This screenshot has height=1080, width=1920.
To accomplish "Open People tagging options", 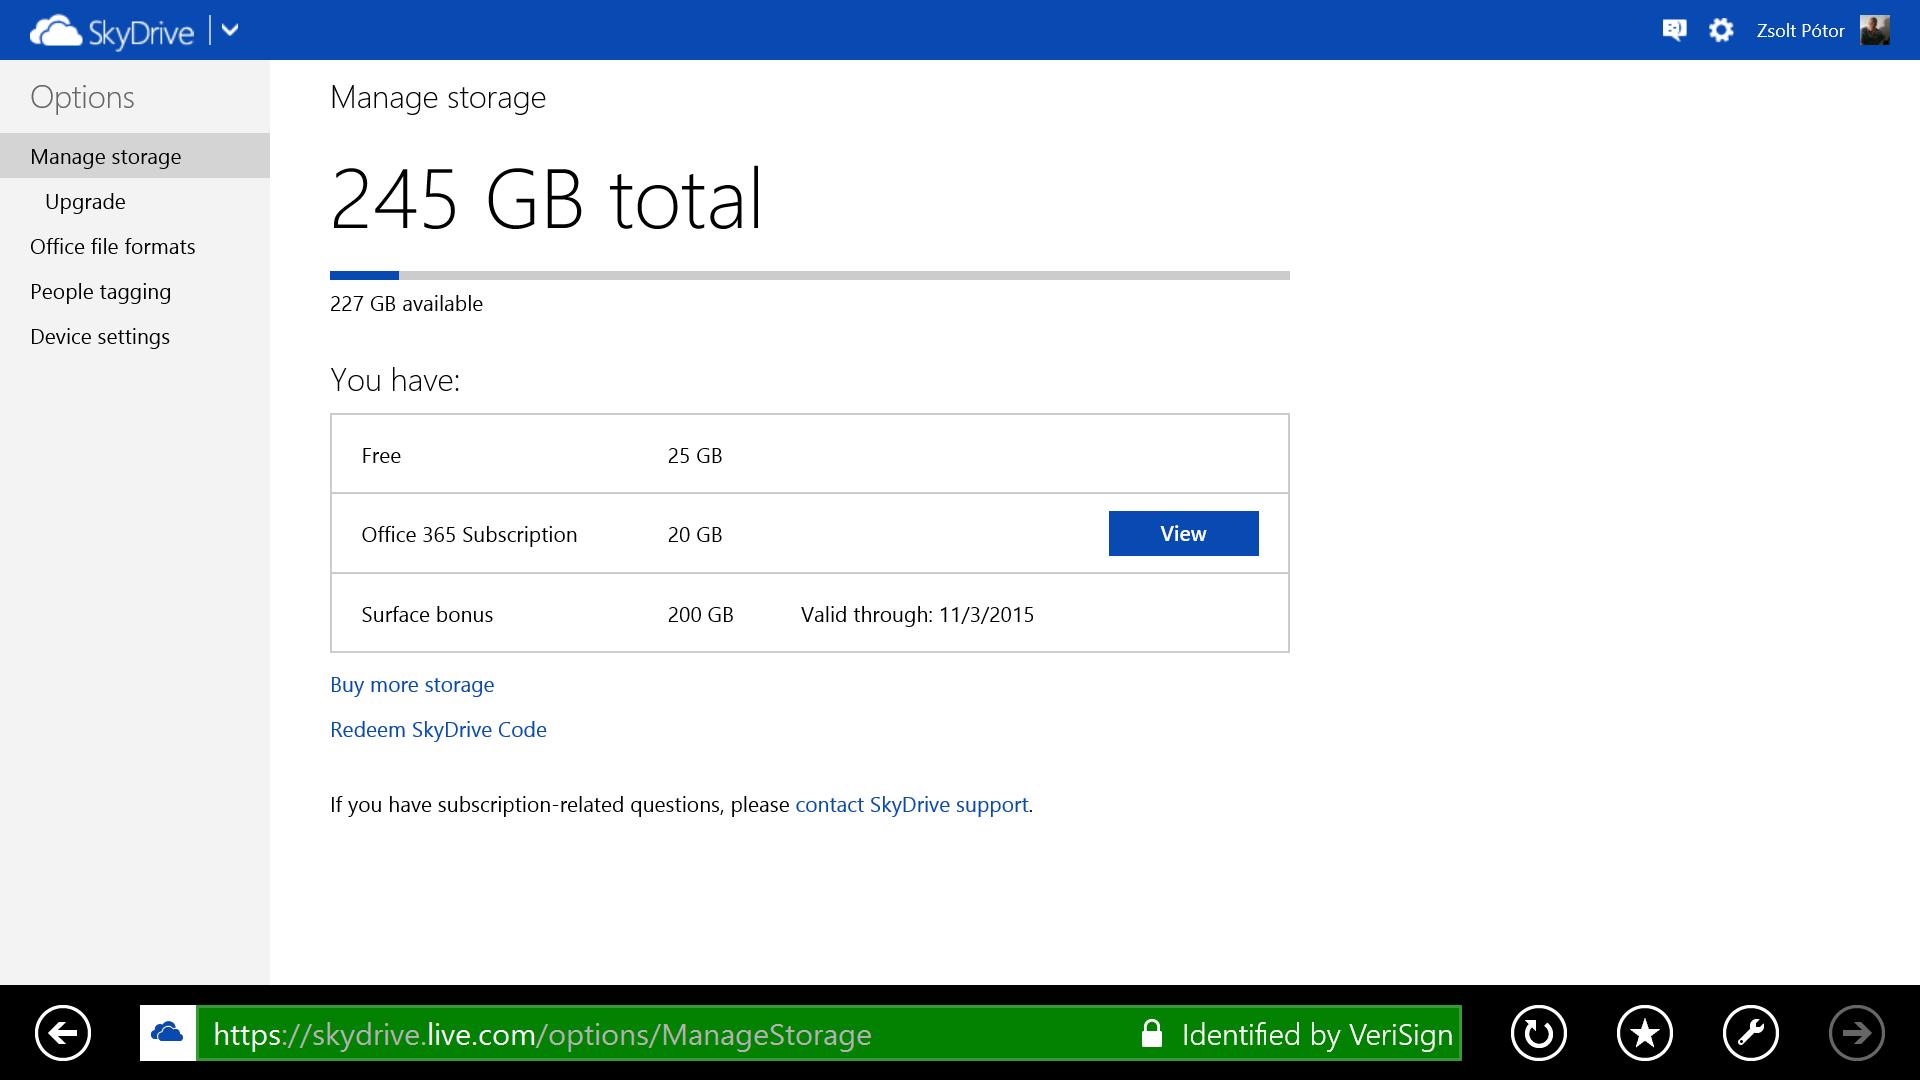I will click(x=100, y=291).
